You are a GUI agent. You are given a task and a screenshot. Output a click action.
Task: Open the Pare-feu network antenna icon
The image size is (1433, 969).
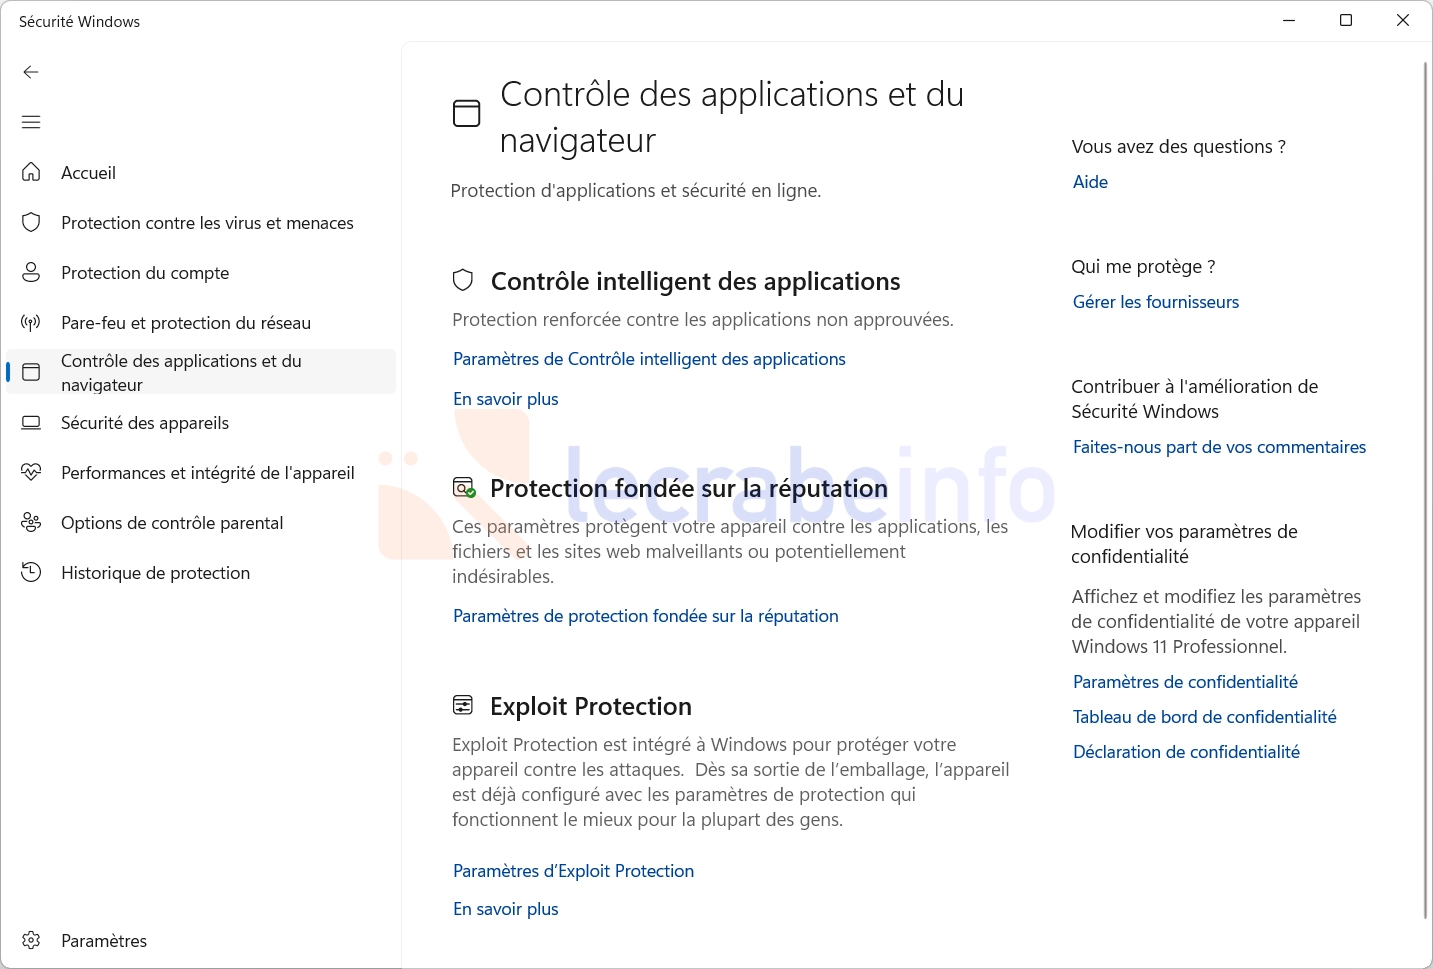31,322
